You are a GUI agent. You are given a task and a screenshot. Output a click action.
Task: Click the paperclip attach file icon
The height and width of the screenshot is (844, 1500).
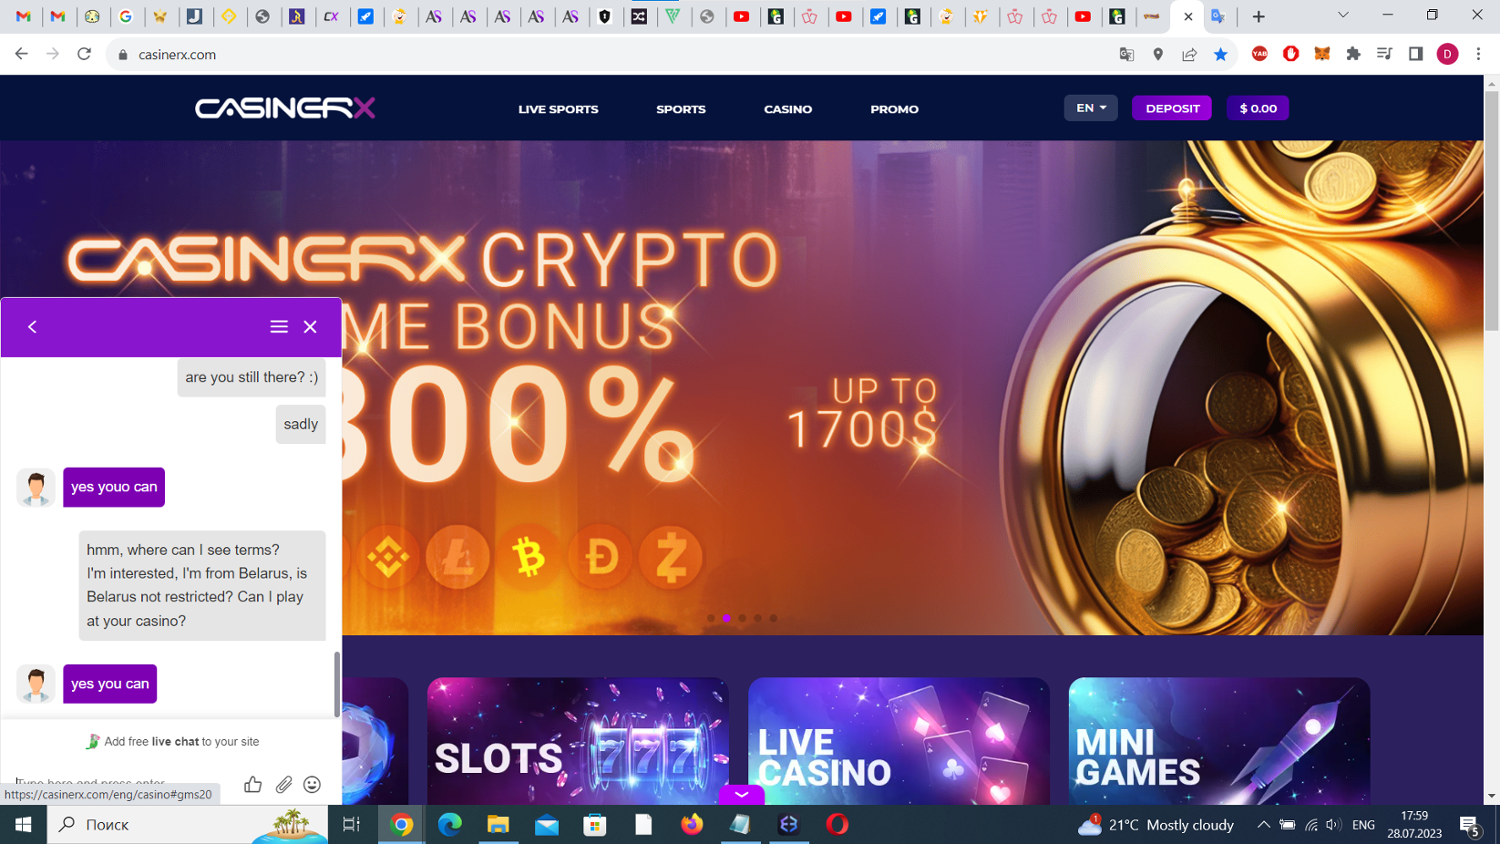[284, 785]
